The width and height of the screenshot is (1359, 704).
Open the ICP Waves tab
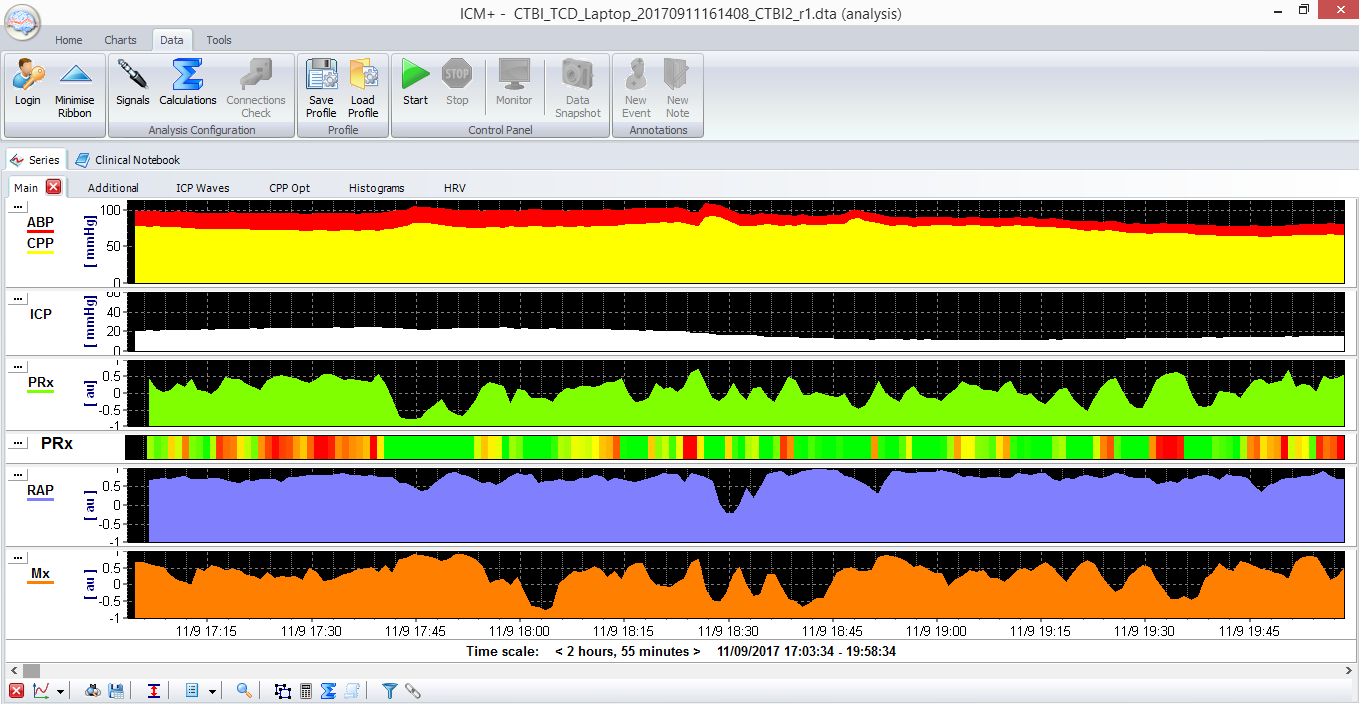click(202, 188)
